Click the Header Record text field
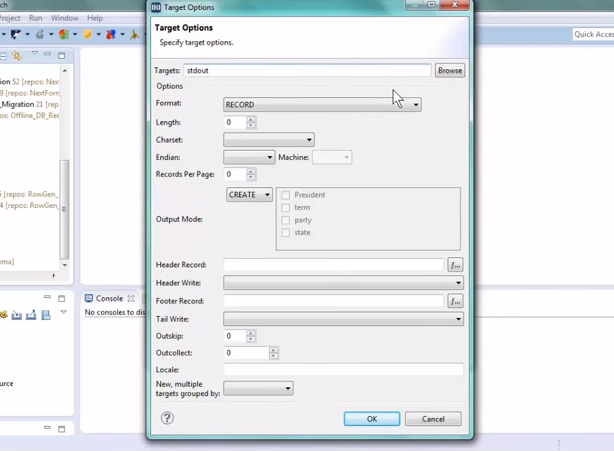The height and width of the screenshot is (451, 614). click(334, 265)
